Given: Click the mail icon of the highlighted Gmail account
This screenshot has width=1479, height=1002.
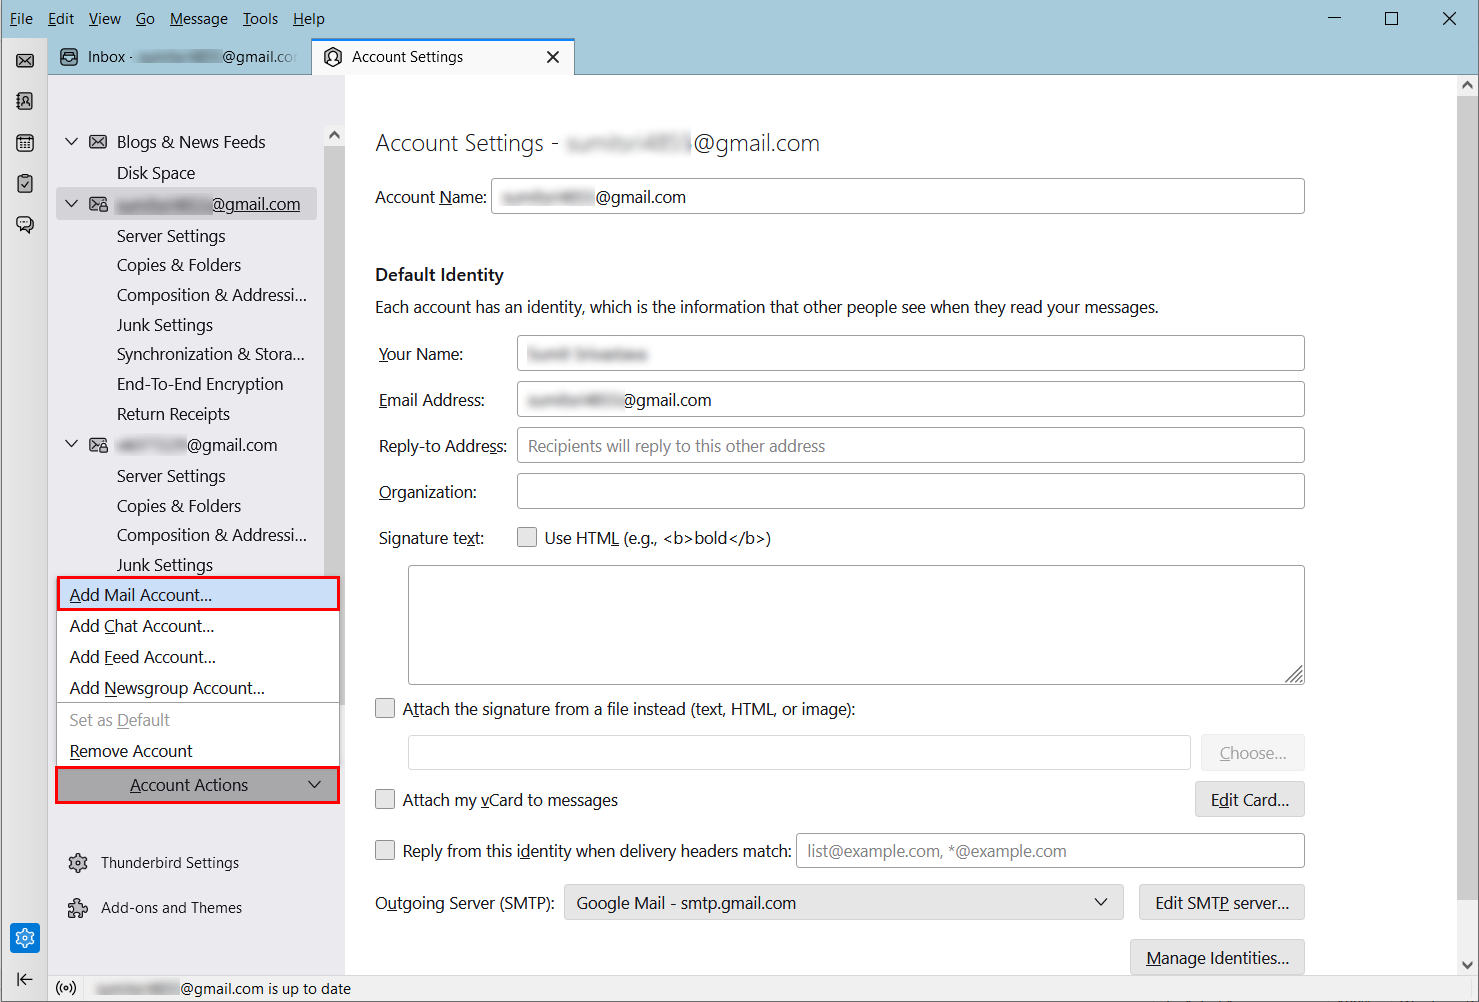Looking at the screenshot, I should coord(98,204).
